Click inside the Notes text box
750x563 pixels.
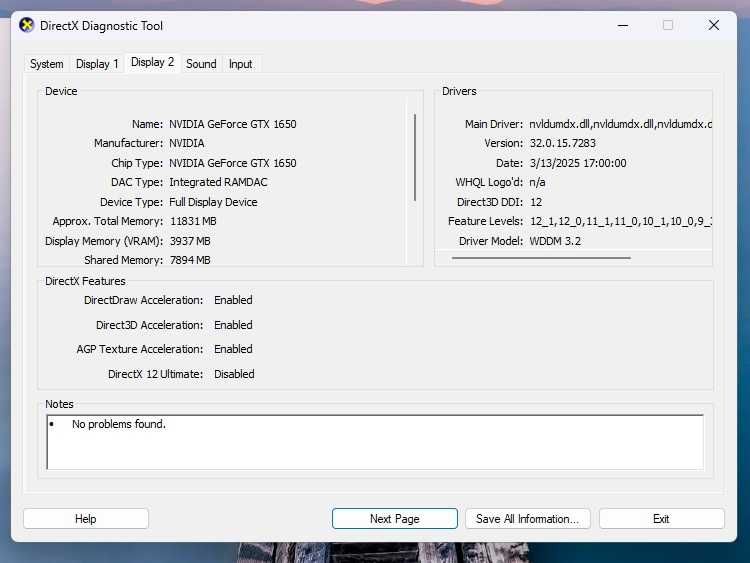pos(375,442)
